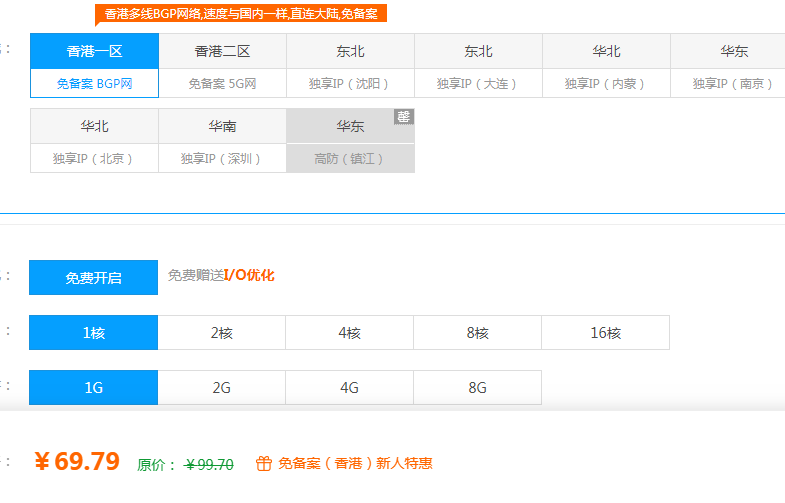This screenshot has width=785, height=503.
Task: Click the orange 香港多线BGP网络 banner tooltip
Action: (242, 14)
